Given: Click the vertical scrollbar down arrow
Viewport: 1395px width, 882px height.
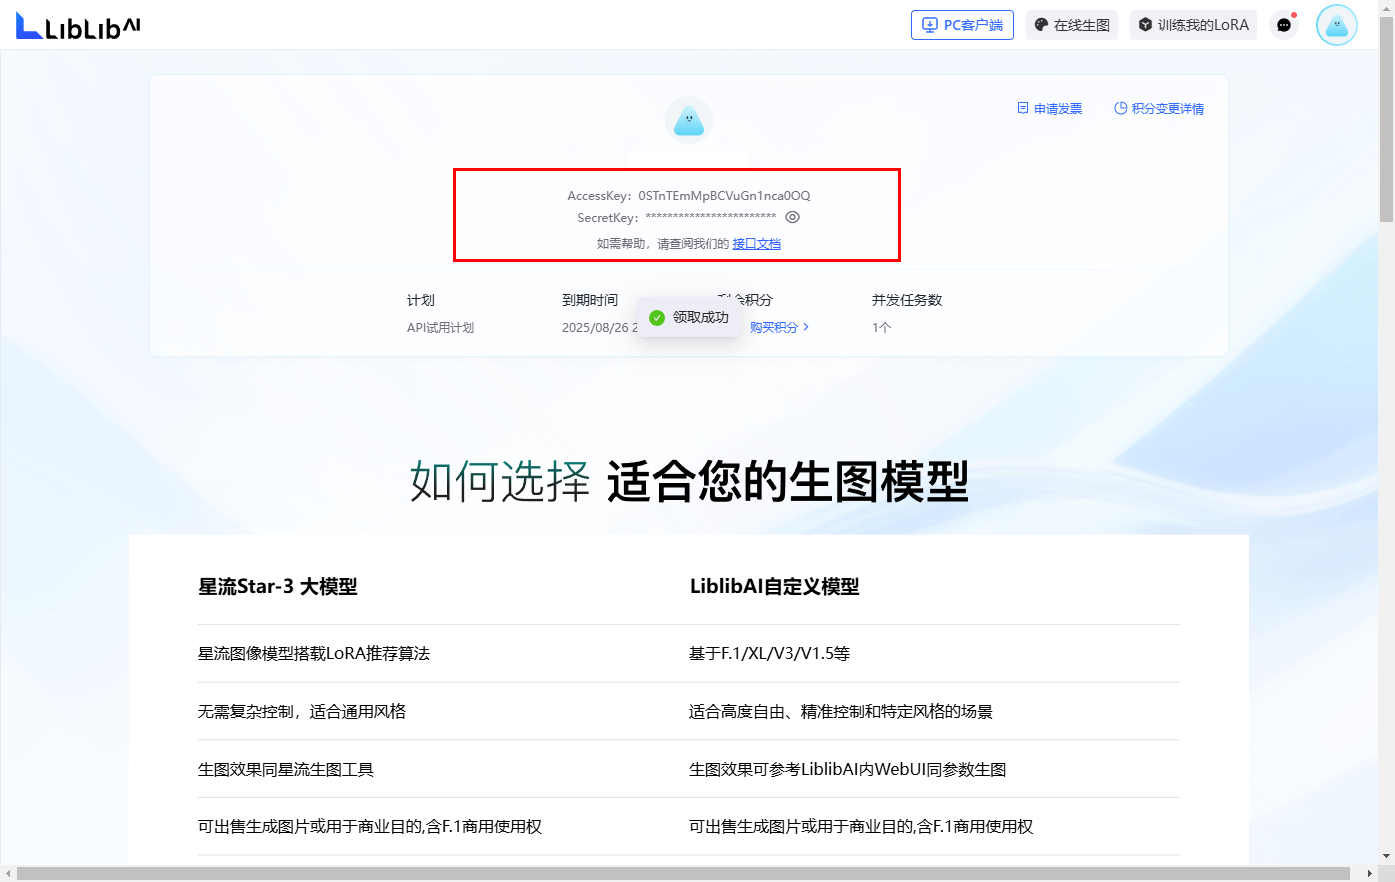Looking at the screenshot, I should (x=1386, y=857).
